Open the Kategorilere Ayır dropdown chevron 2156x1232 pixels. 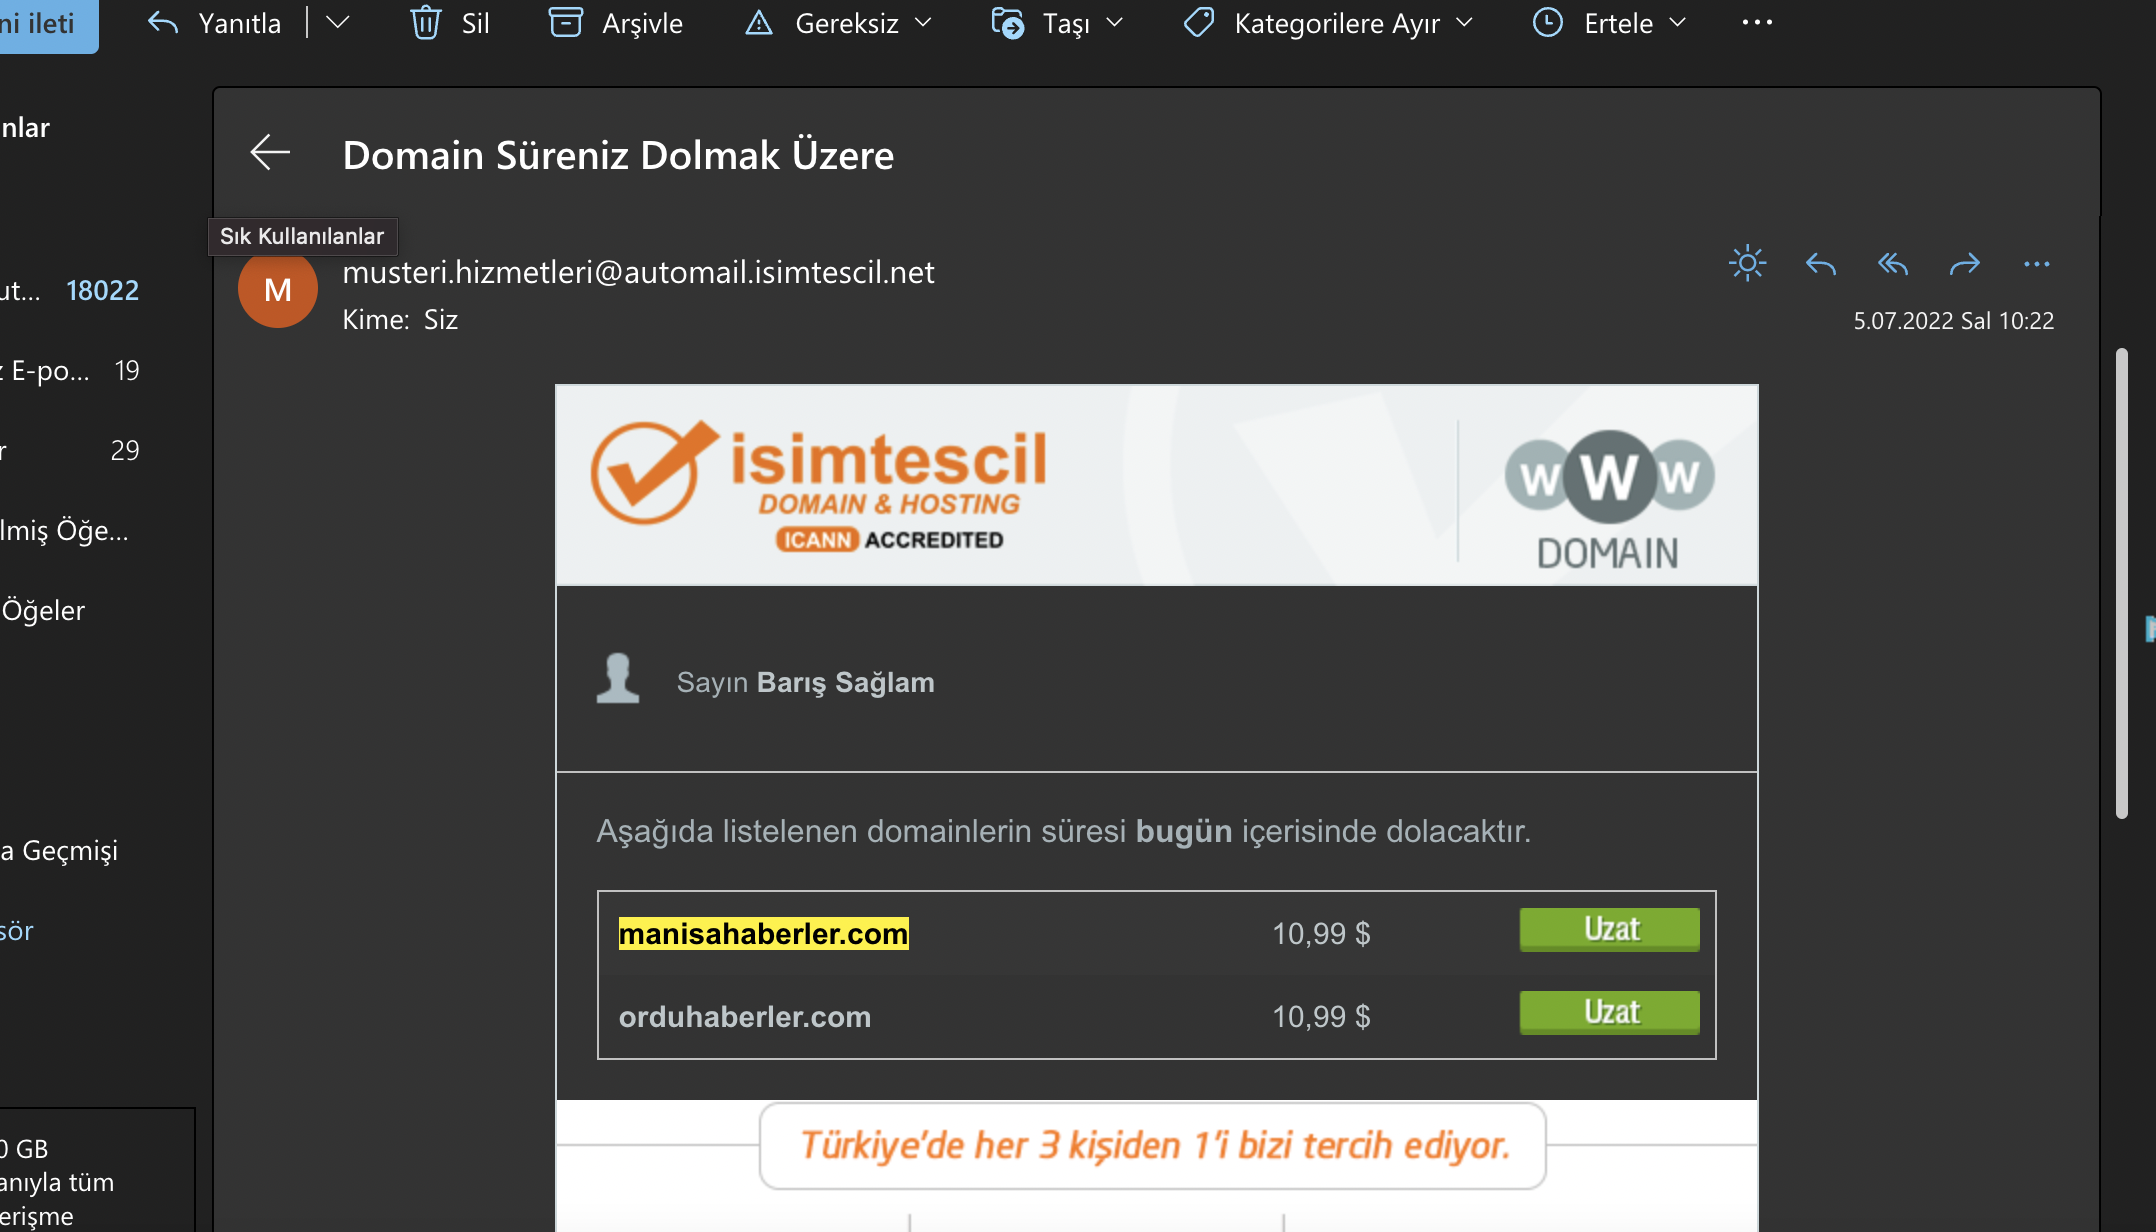[x=1465, y=23]
